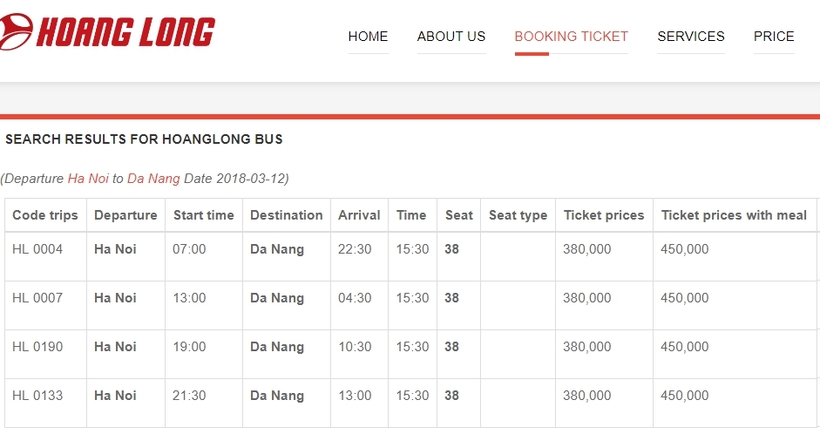Click the 21:30 start time cell
The image size is (820, 434).
click(189, 395)
